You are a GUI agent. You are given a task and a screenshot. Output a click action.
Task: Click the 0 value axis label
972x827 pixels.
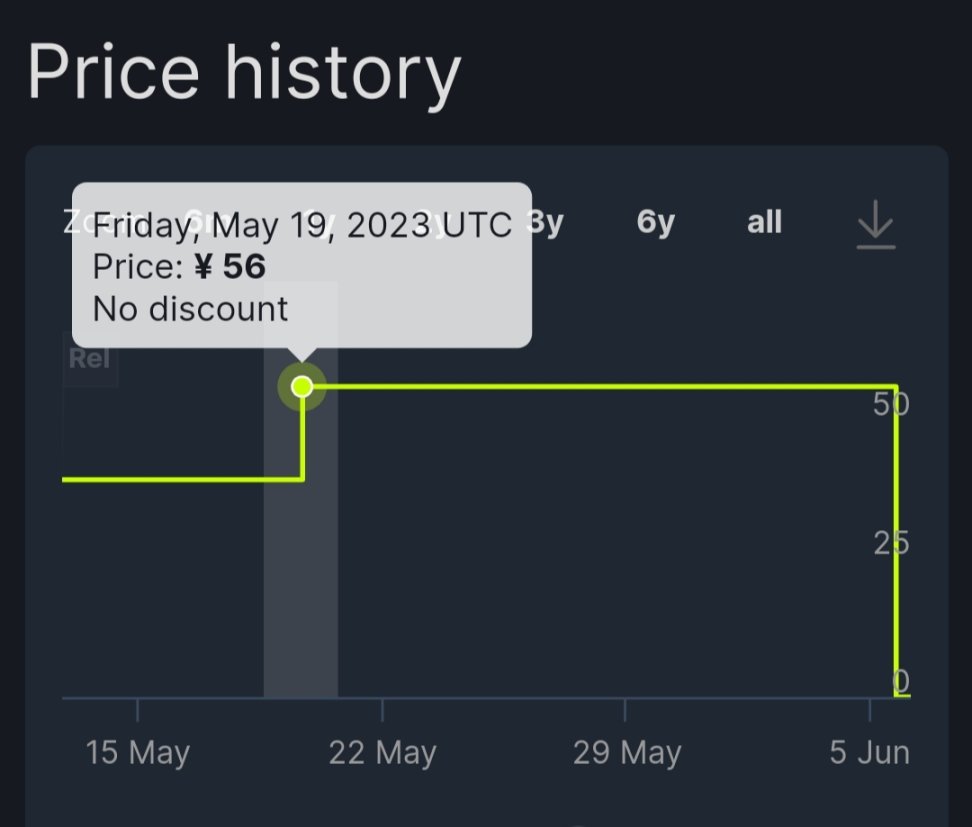(901, 681)
